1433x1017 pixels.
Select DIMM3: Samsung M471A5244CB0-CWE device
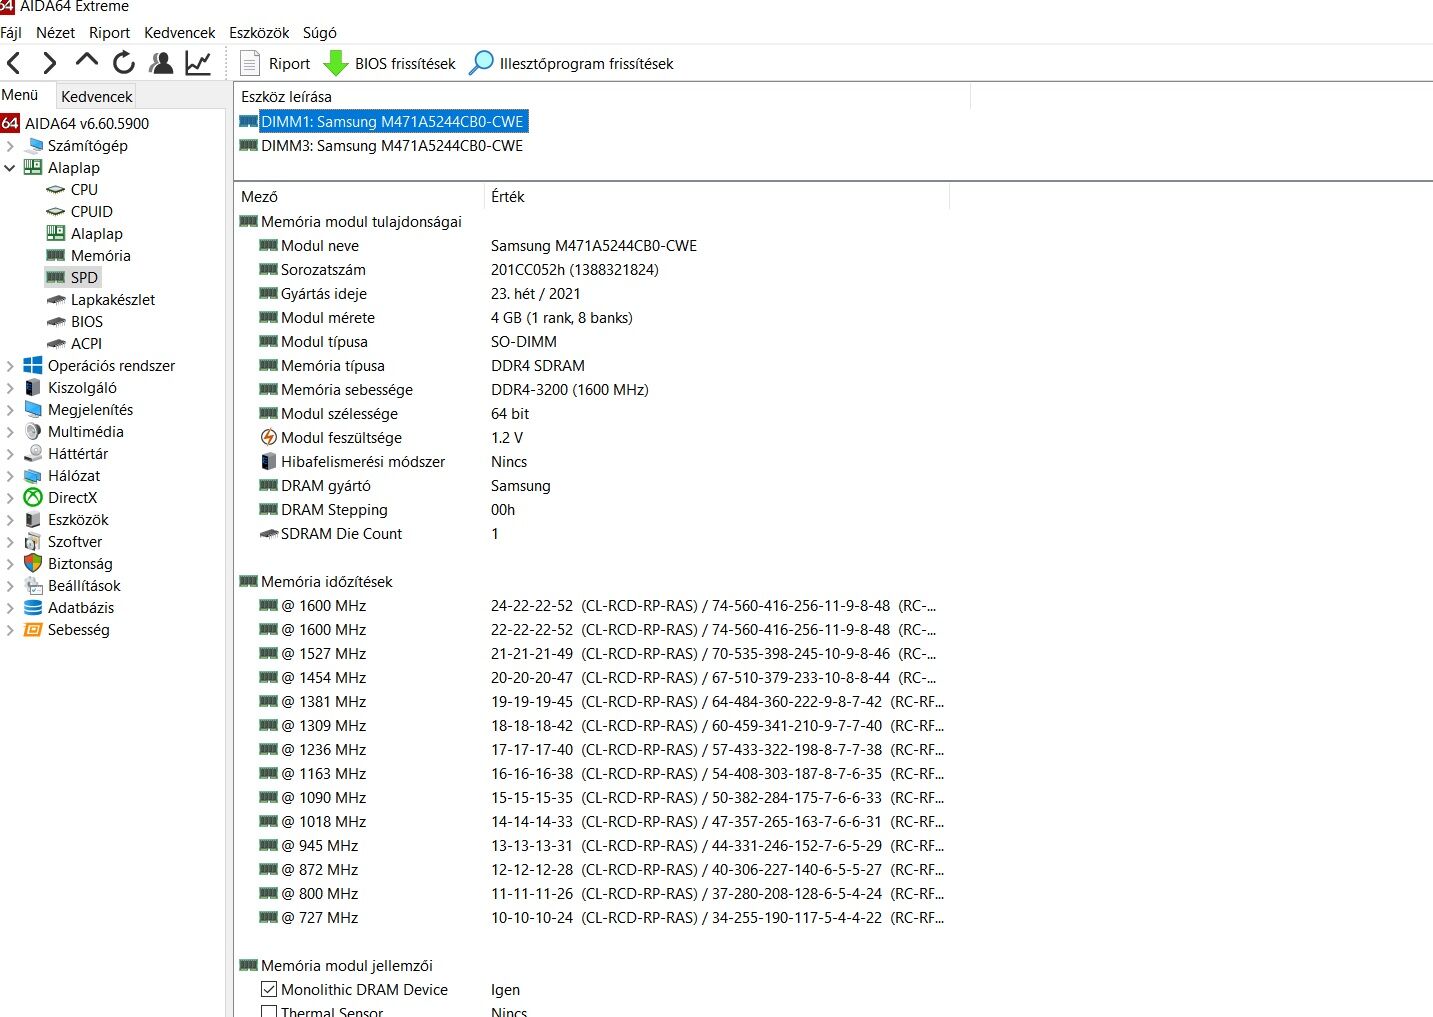(383, 145)
